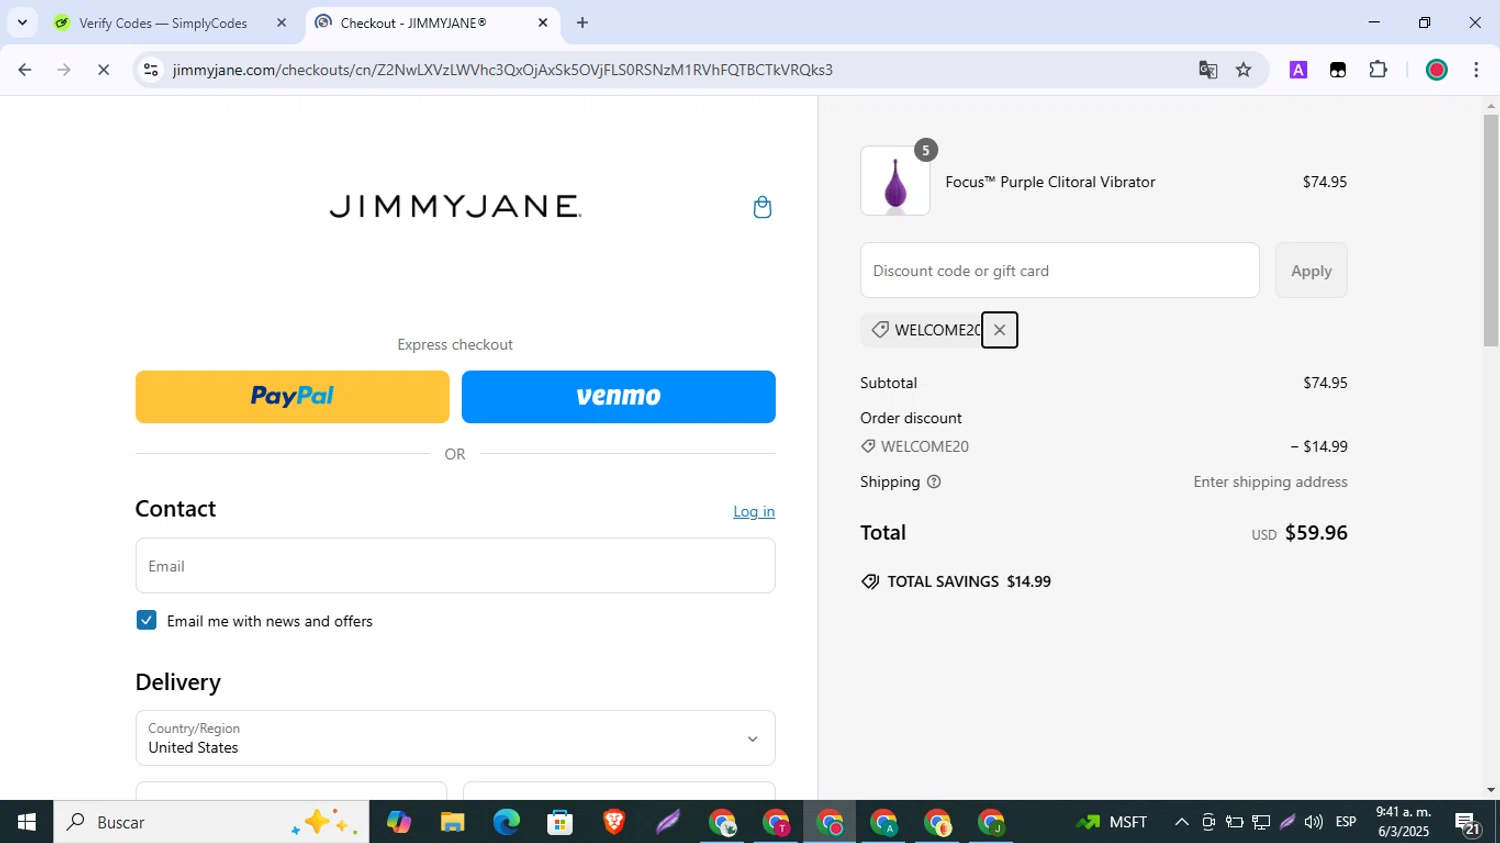
Task: Click the shipping info question mark icon
Action: (934, 482)
